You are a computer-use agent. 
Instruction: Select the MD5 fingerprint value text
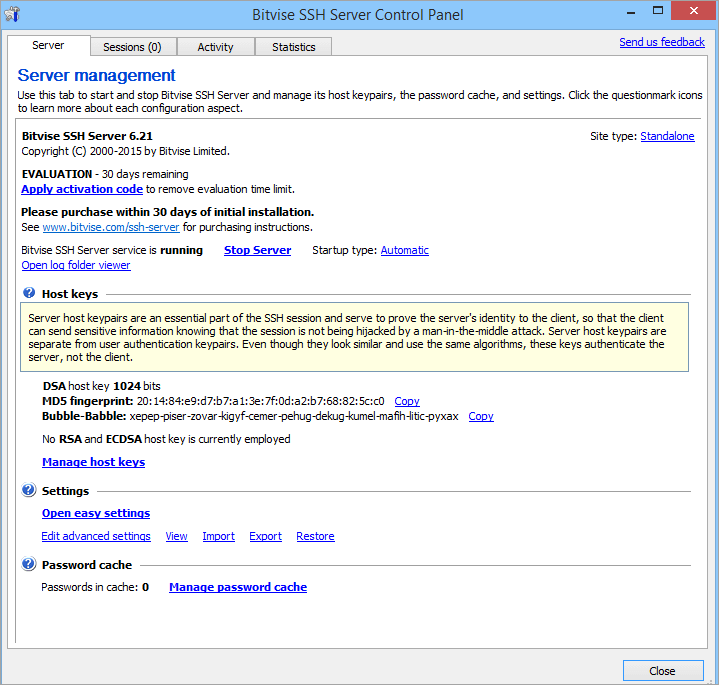(x=260, y=401)
